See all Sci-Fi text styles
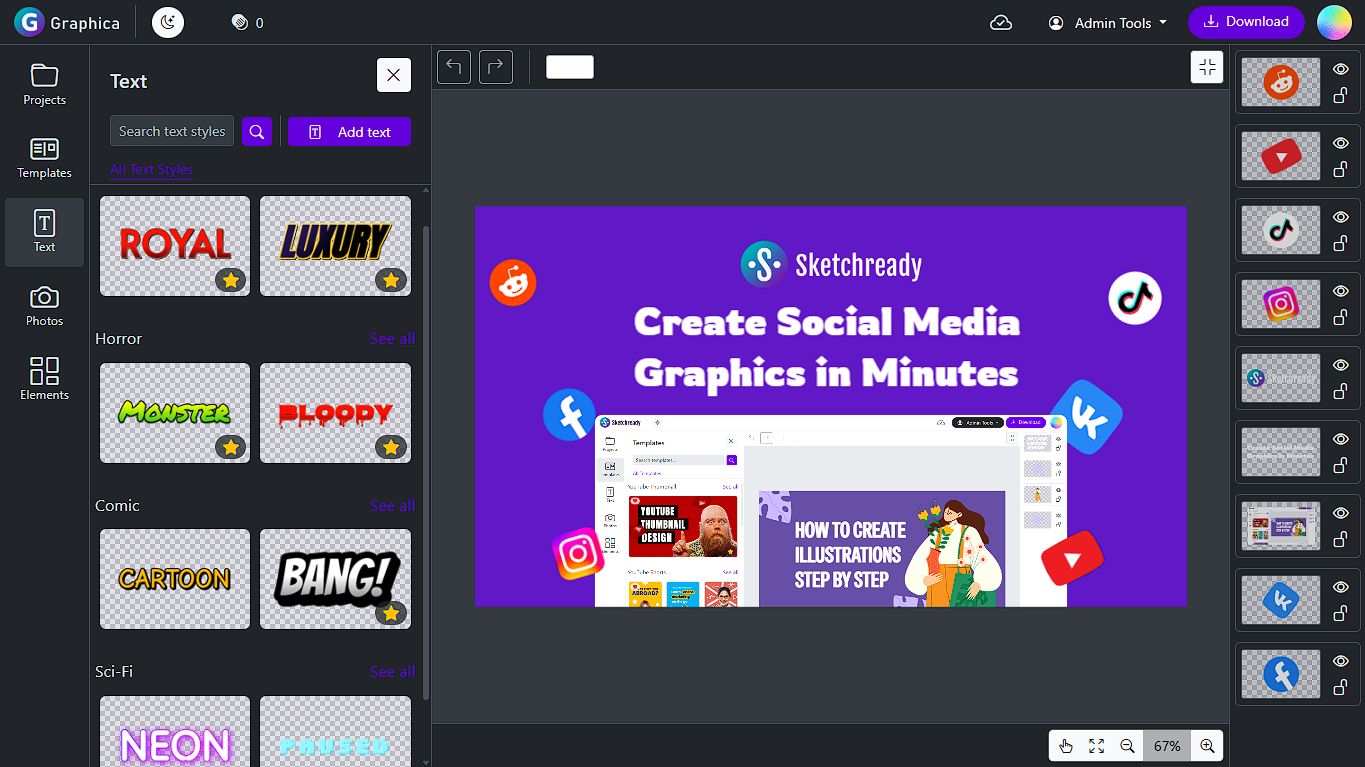 click(392, 672)
